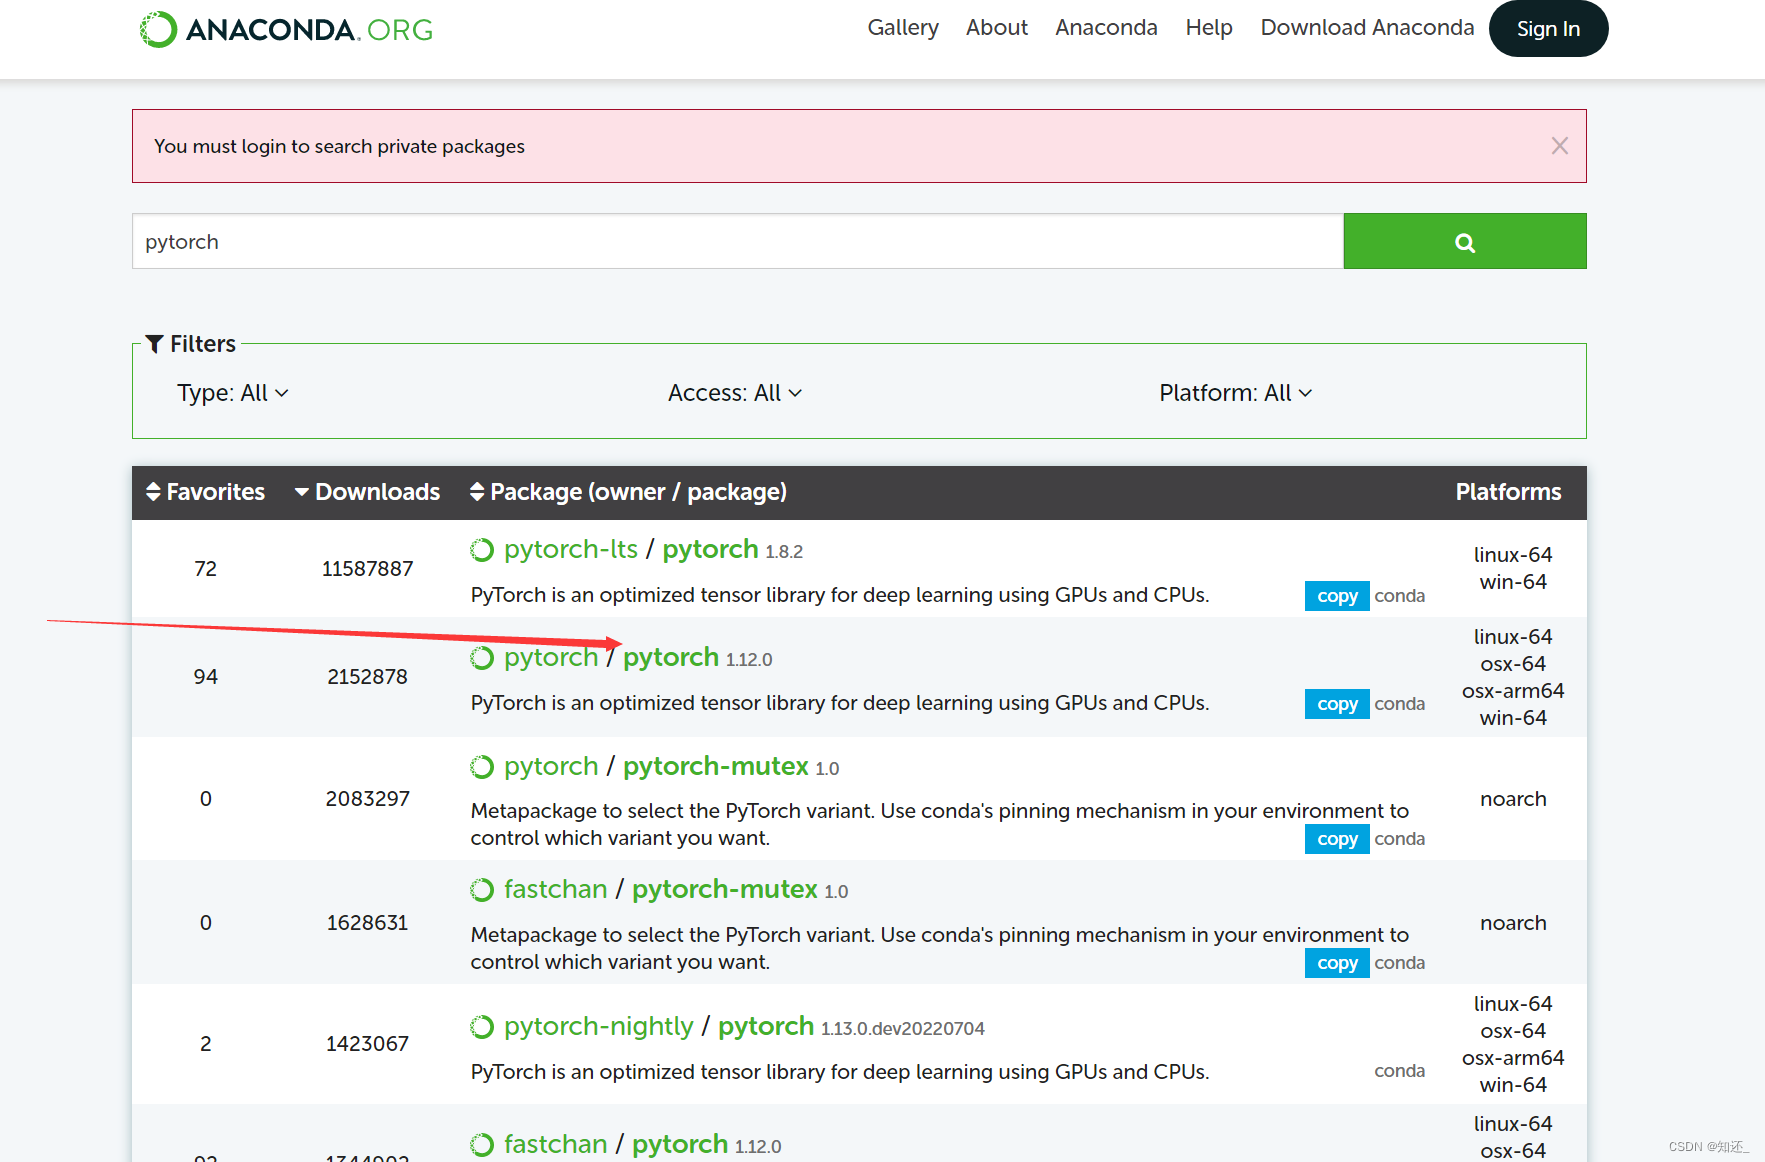Open fastchan owner link in pytorch 1.12.0 row
Image resolution: width=1765 pixels, height=1162 pixels.
556,1145
